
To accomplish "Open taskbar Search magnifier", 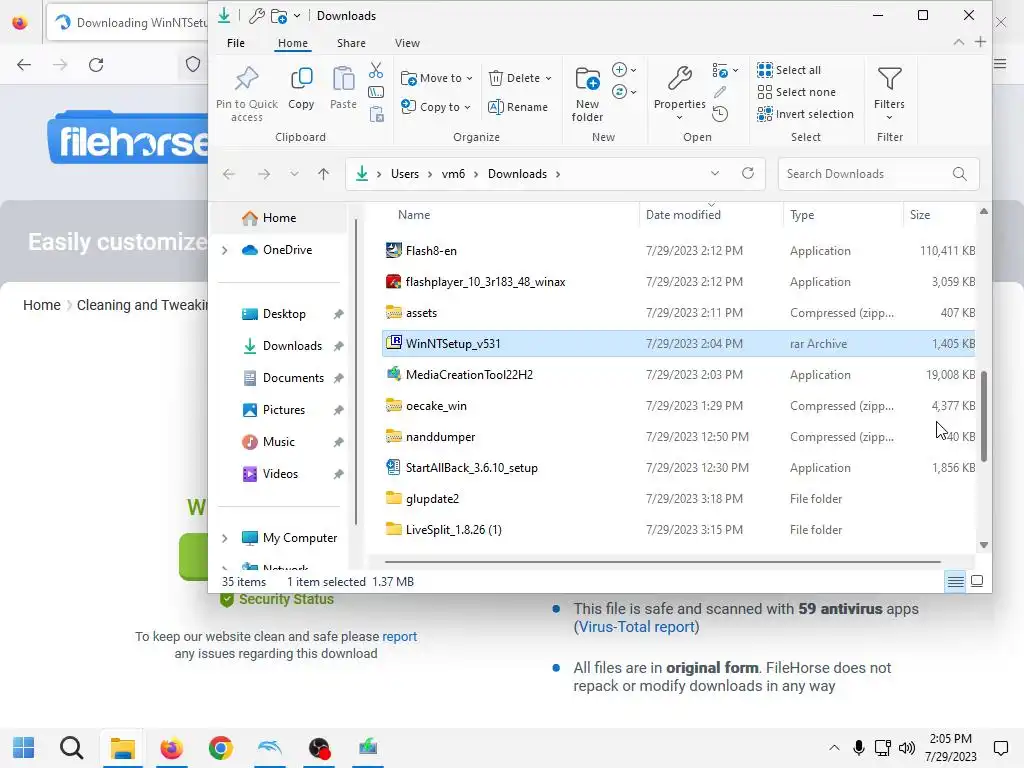I will tap(72, 747).
